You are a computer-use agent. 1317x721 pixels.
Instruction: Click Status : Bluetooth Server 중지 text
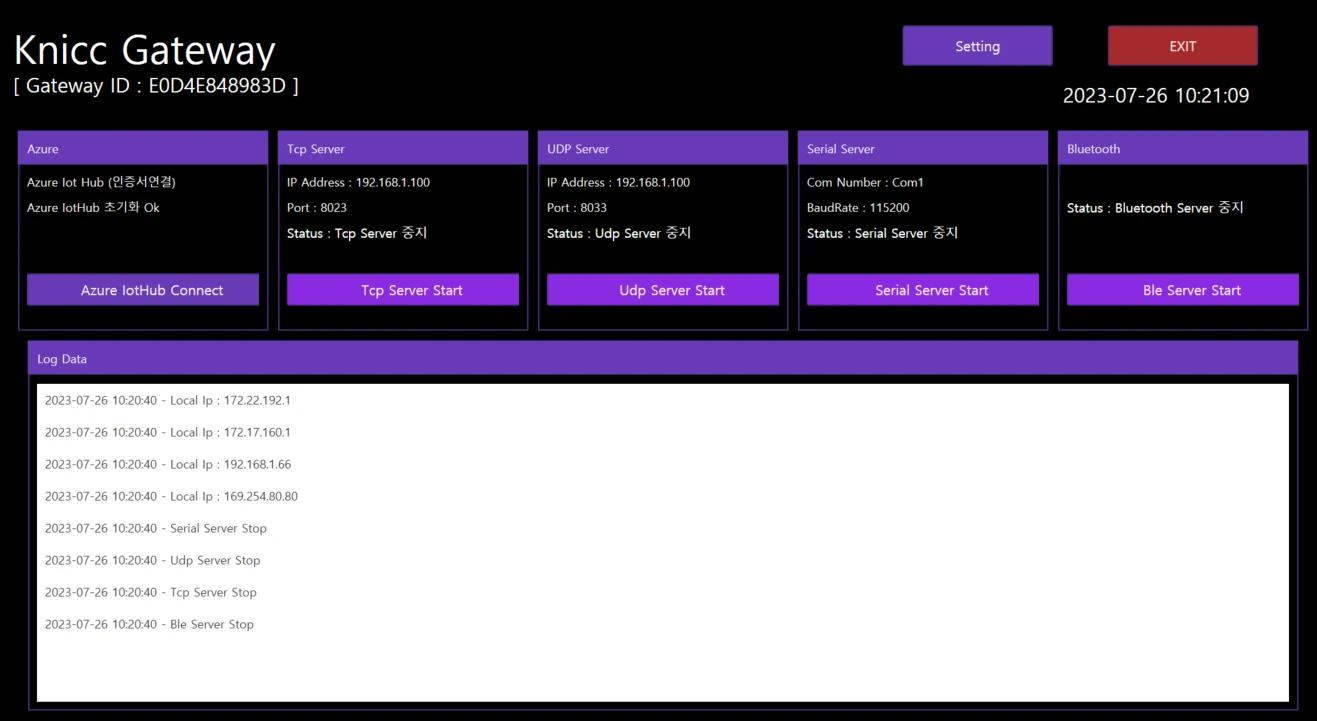tap(1155, 207)
